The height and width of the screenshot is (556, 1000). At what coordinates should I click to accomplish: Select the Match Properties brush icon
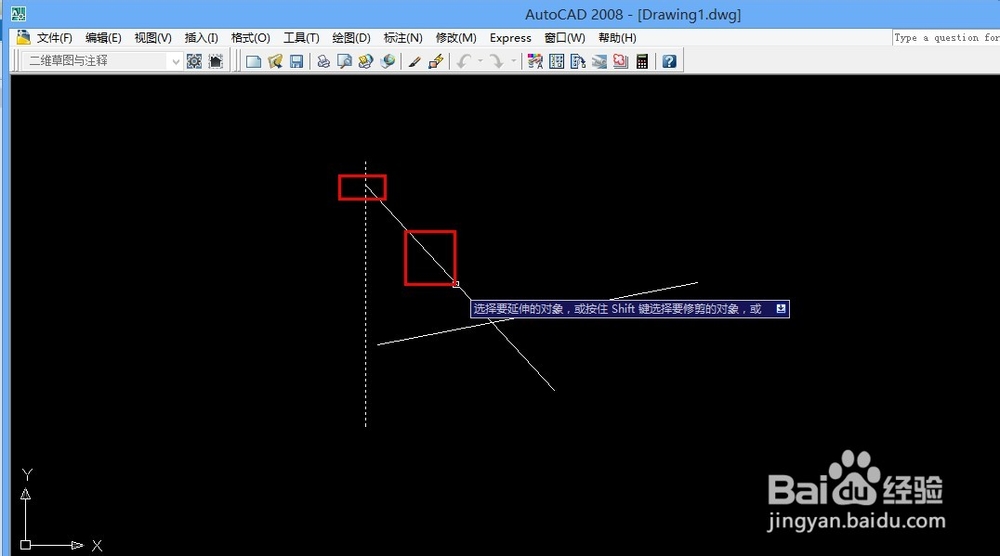415,61
